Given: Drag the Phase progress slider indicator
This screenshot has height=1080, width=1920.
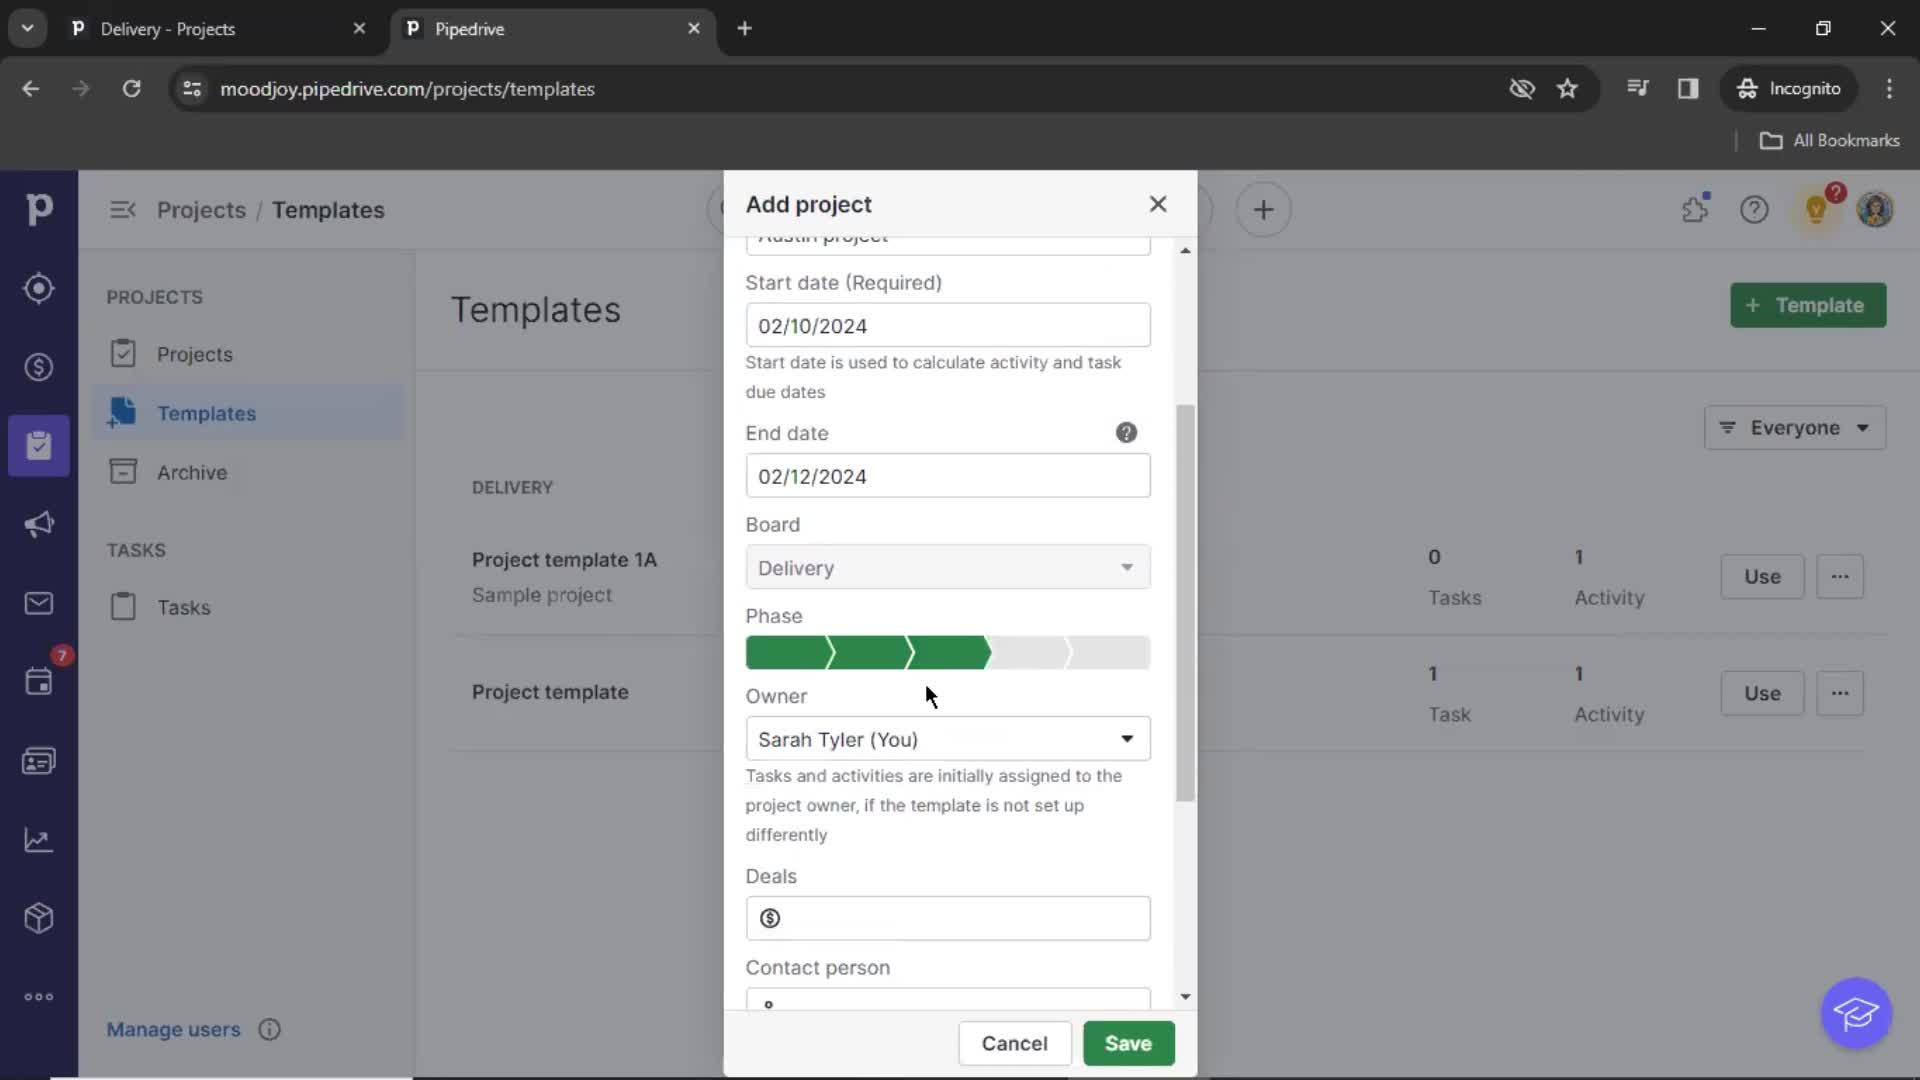Looking at the screenshot, I should 989,651.
